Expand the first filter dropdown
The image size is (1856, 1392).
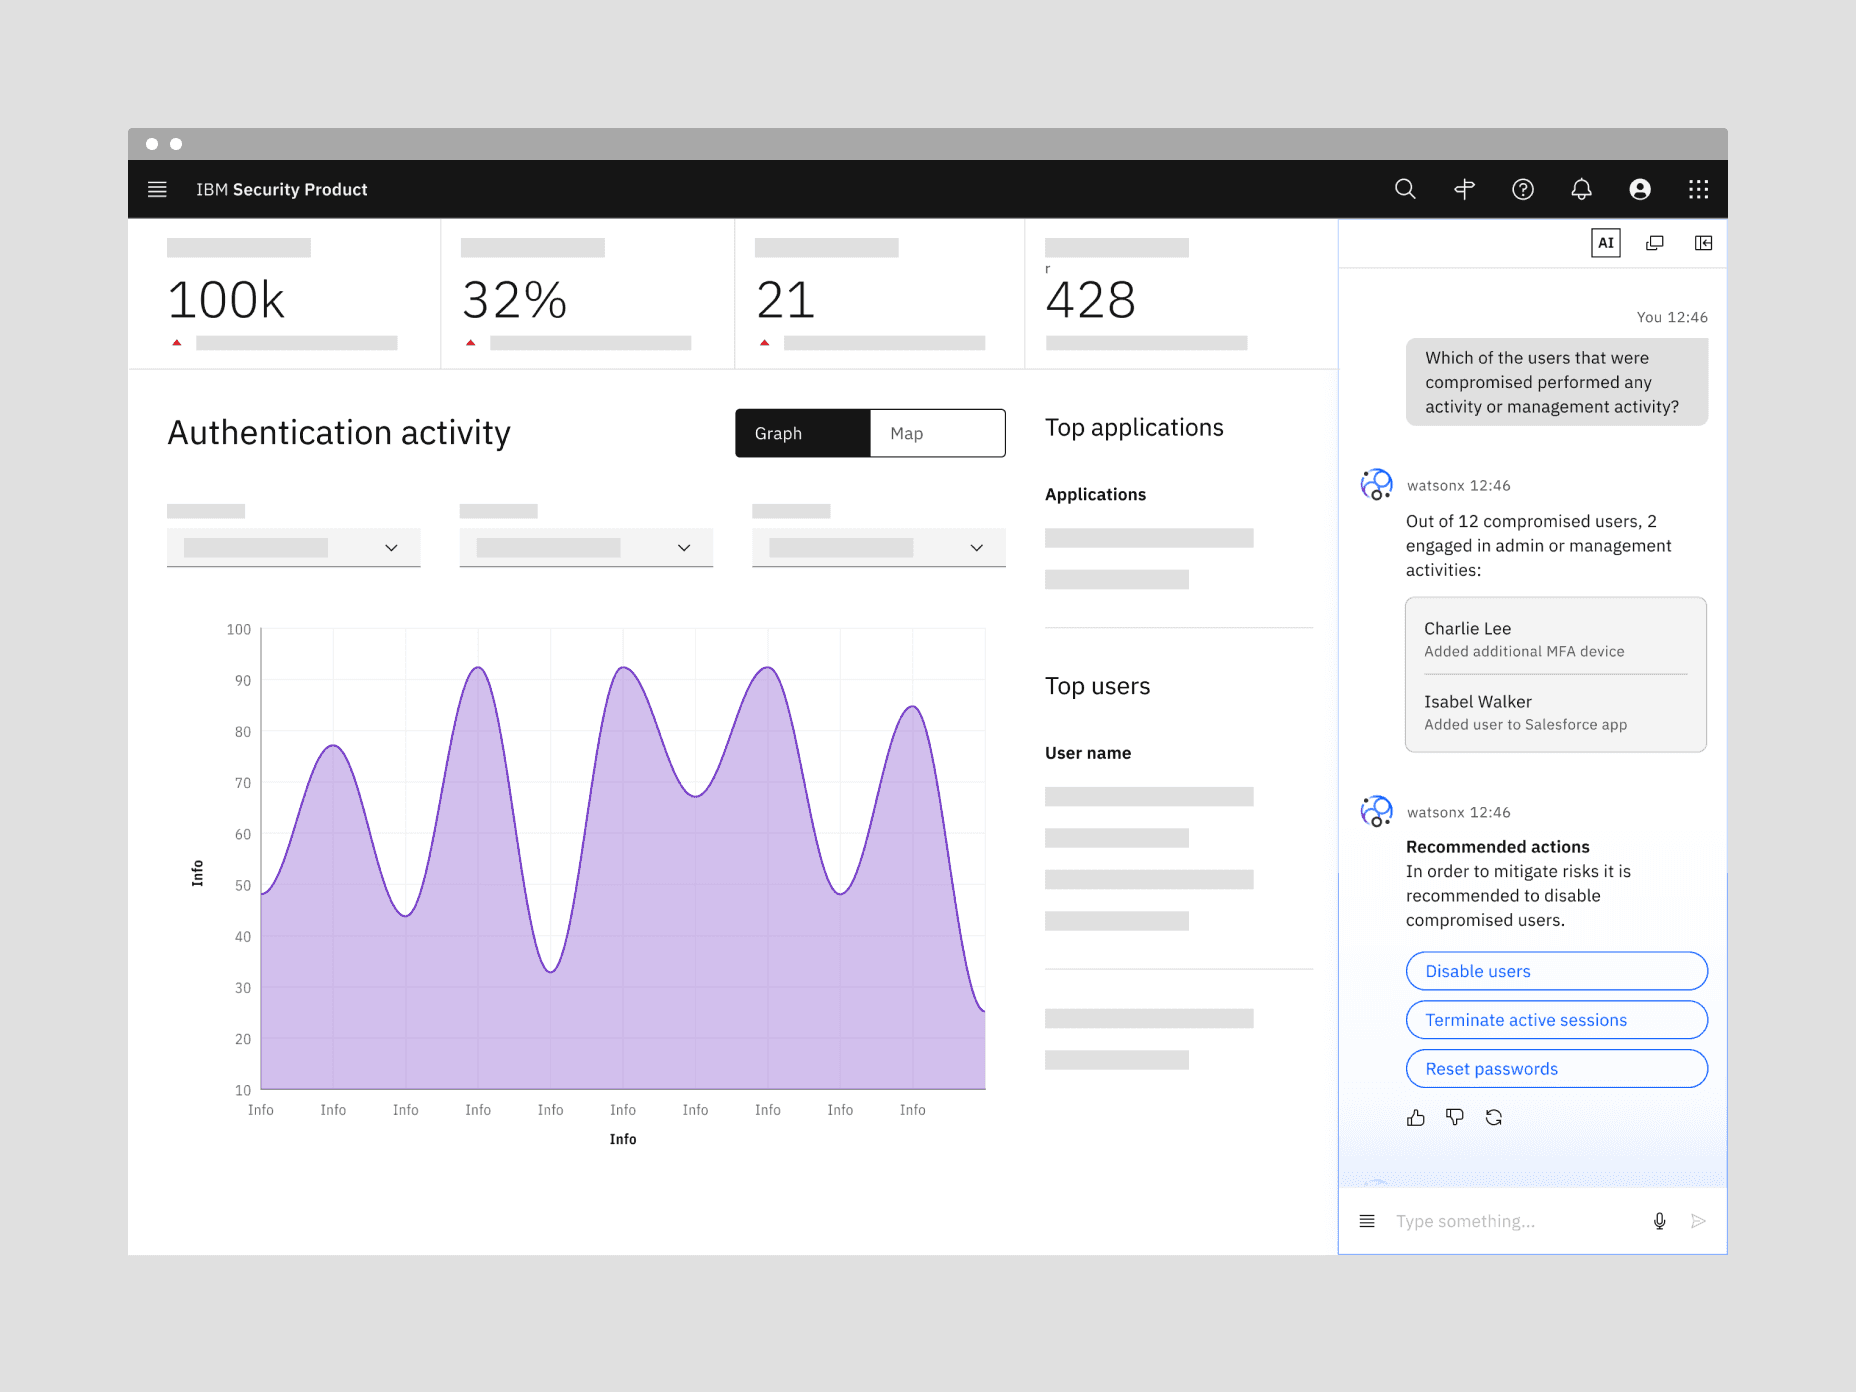tap(293, 547)
